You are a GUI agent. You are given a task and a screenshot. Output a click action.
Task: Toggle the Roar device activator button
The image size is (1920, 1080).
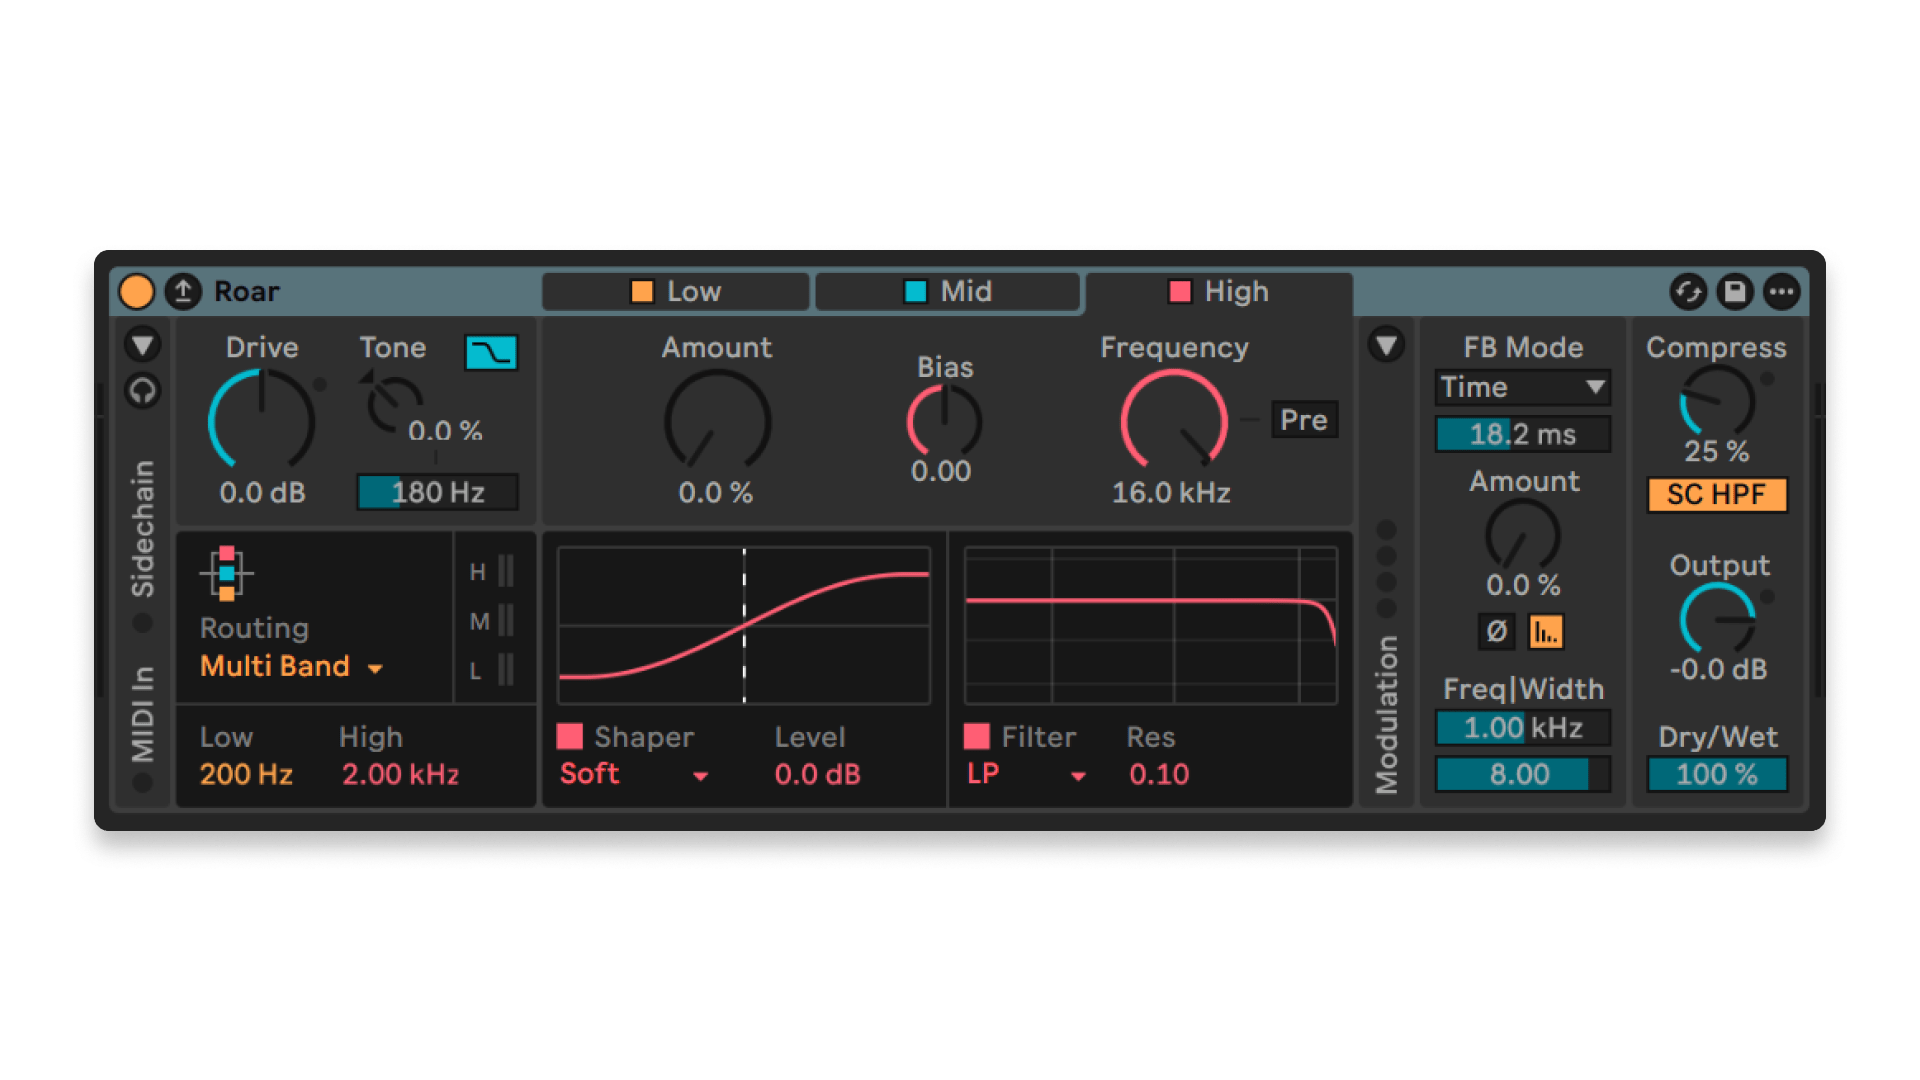(136, 292)
